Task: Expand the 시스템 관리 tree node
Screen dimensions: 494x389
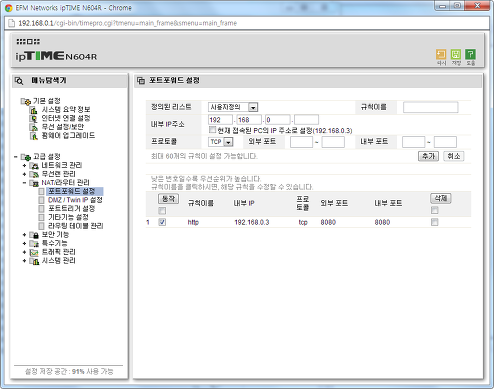Action: [24, 261]
